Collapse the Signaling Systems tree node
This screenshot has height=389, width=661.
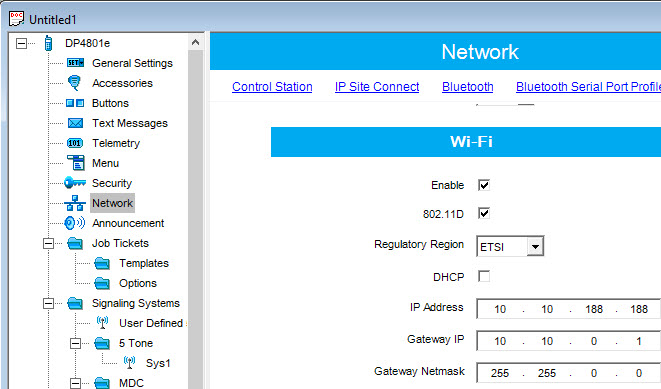pyautogui.click(x=48, y=303)
